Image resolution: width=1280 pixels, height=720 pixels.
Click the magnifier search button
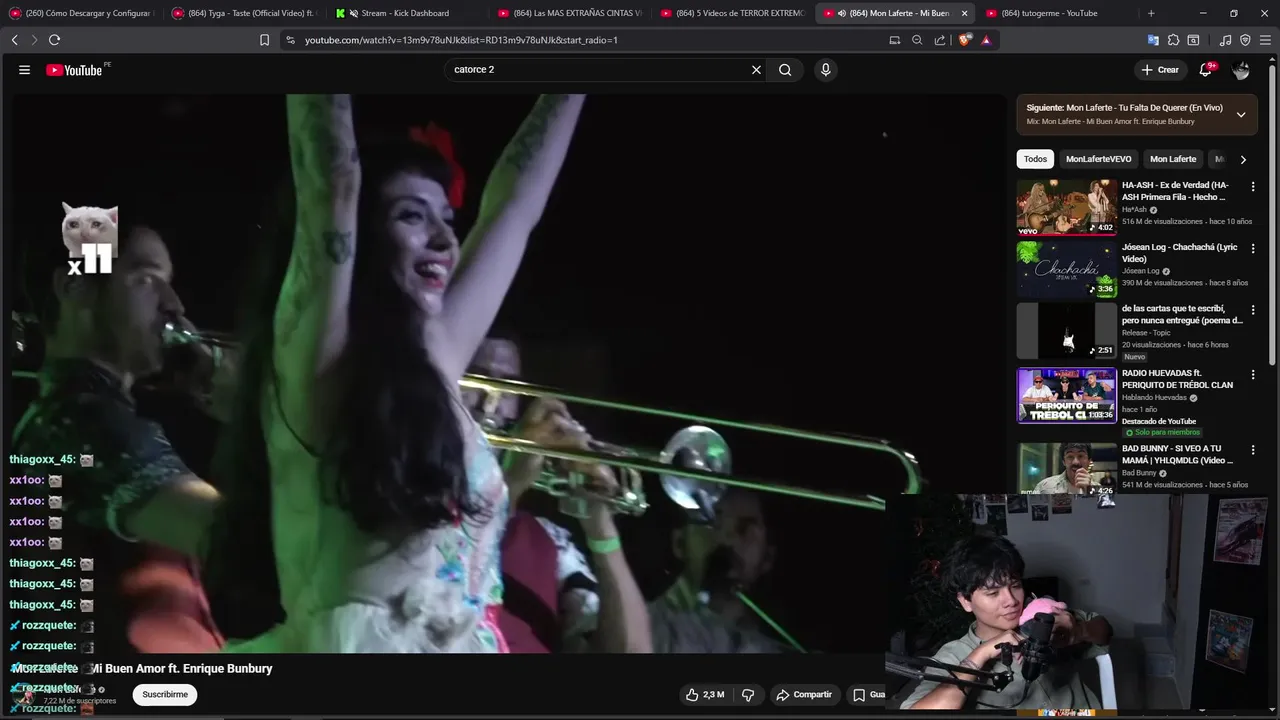(785, 70)
